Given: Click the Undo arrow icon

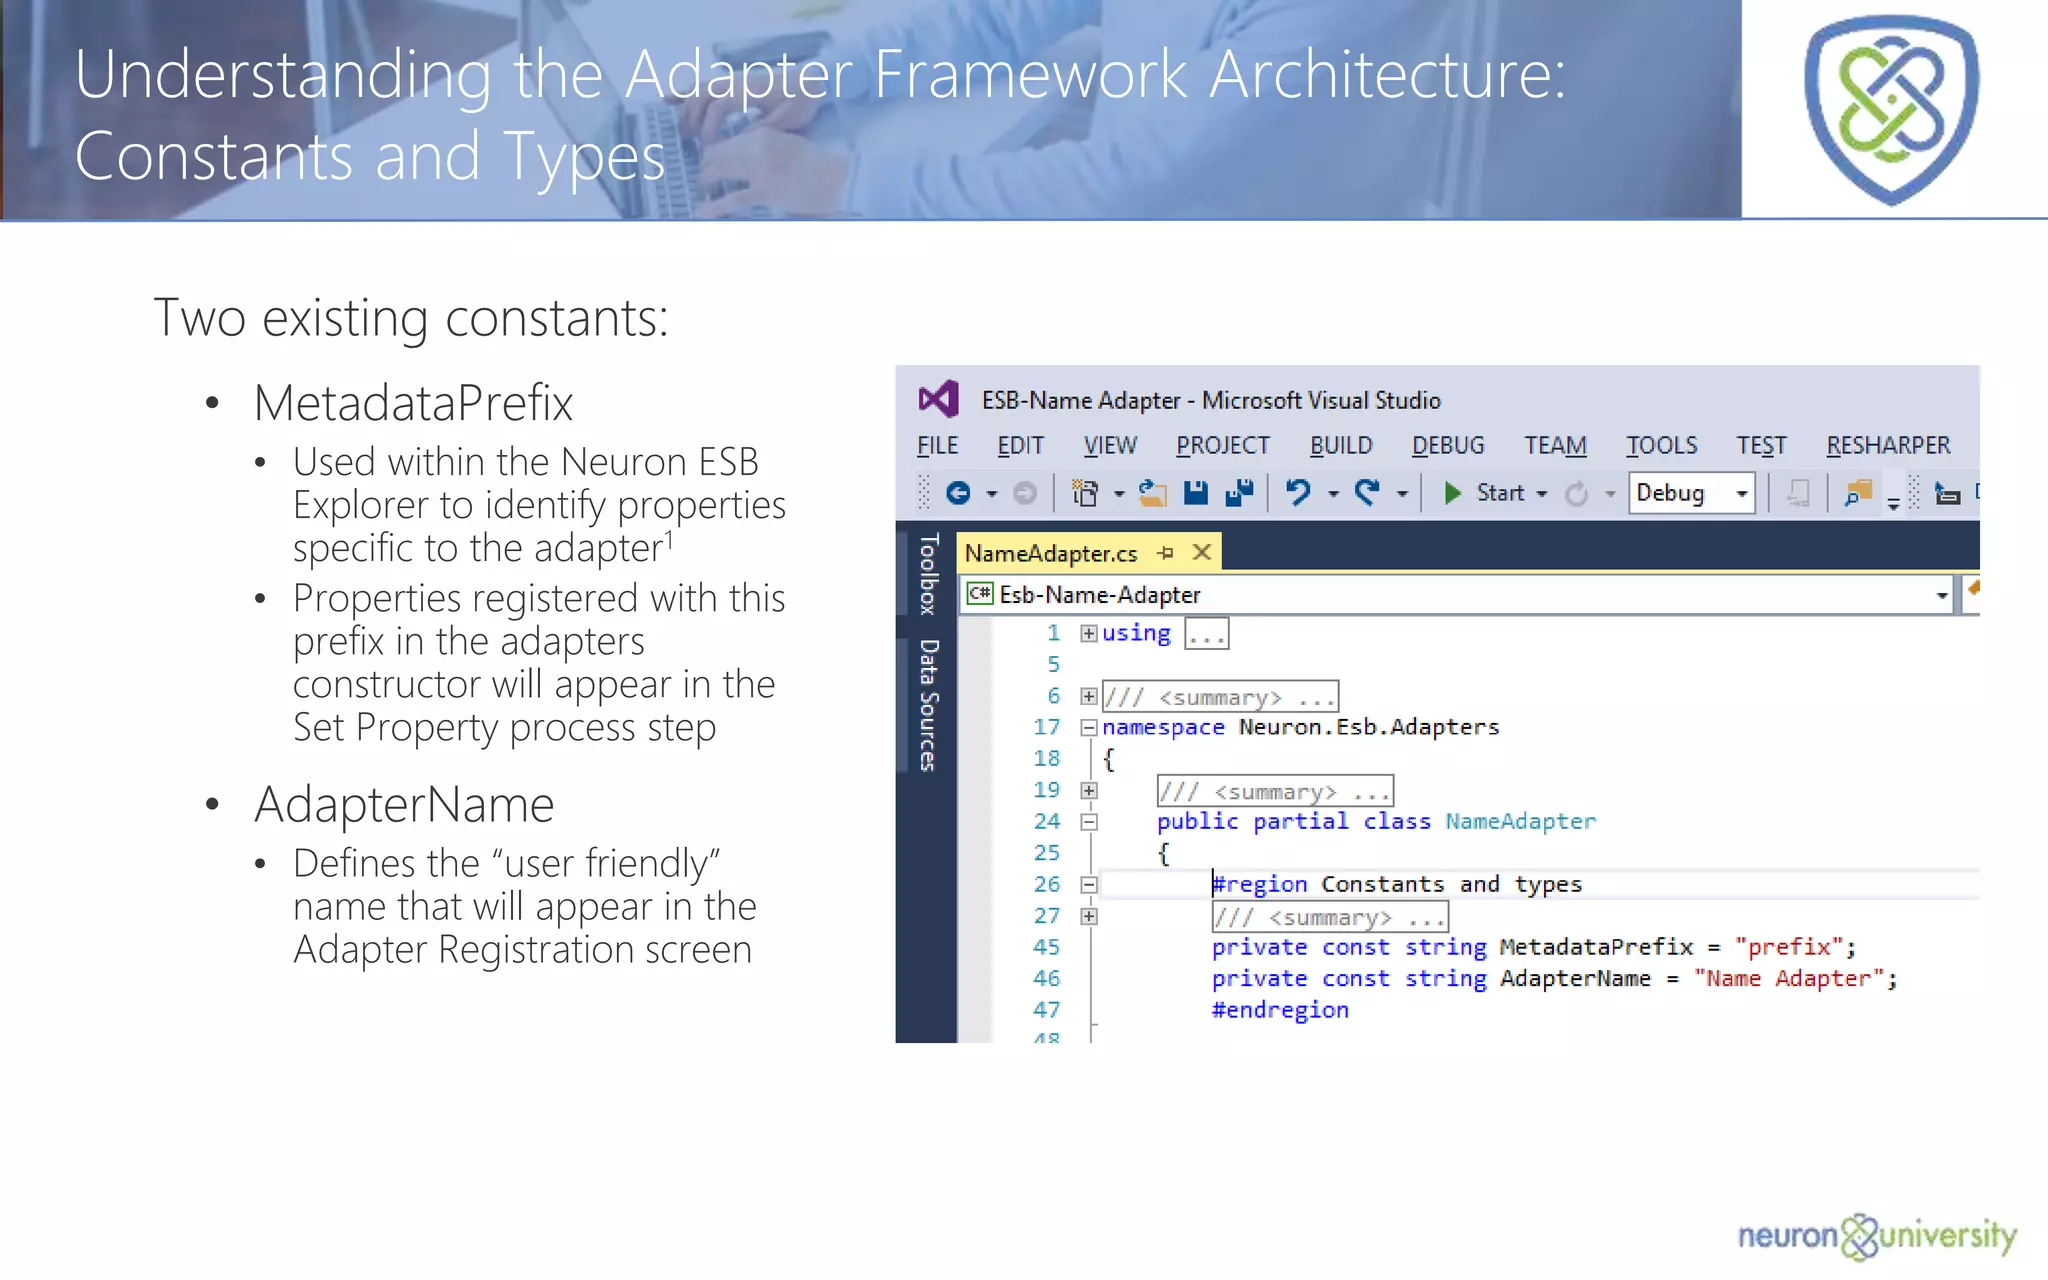Looking at the screenshot, I should pyautogui.click(x=1298, y=493).
